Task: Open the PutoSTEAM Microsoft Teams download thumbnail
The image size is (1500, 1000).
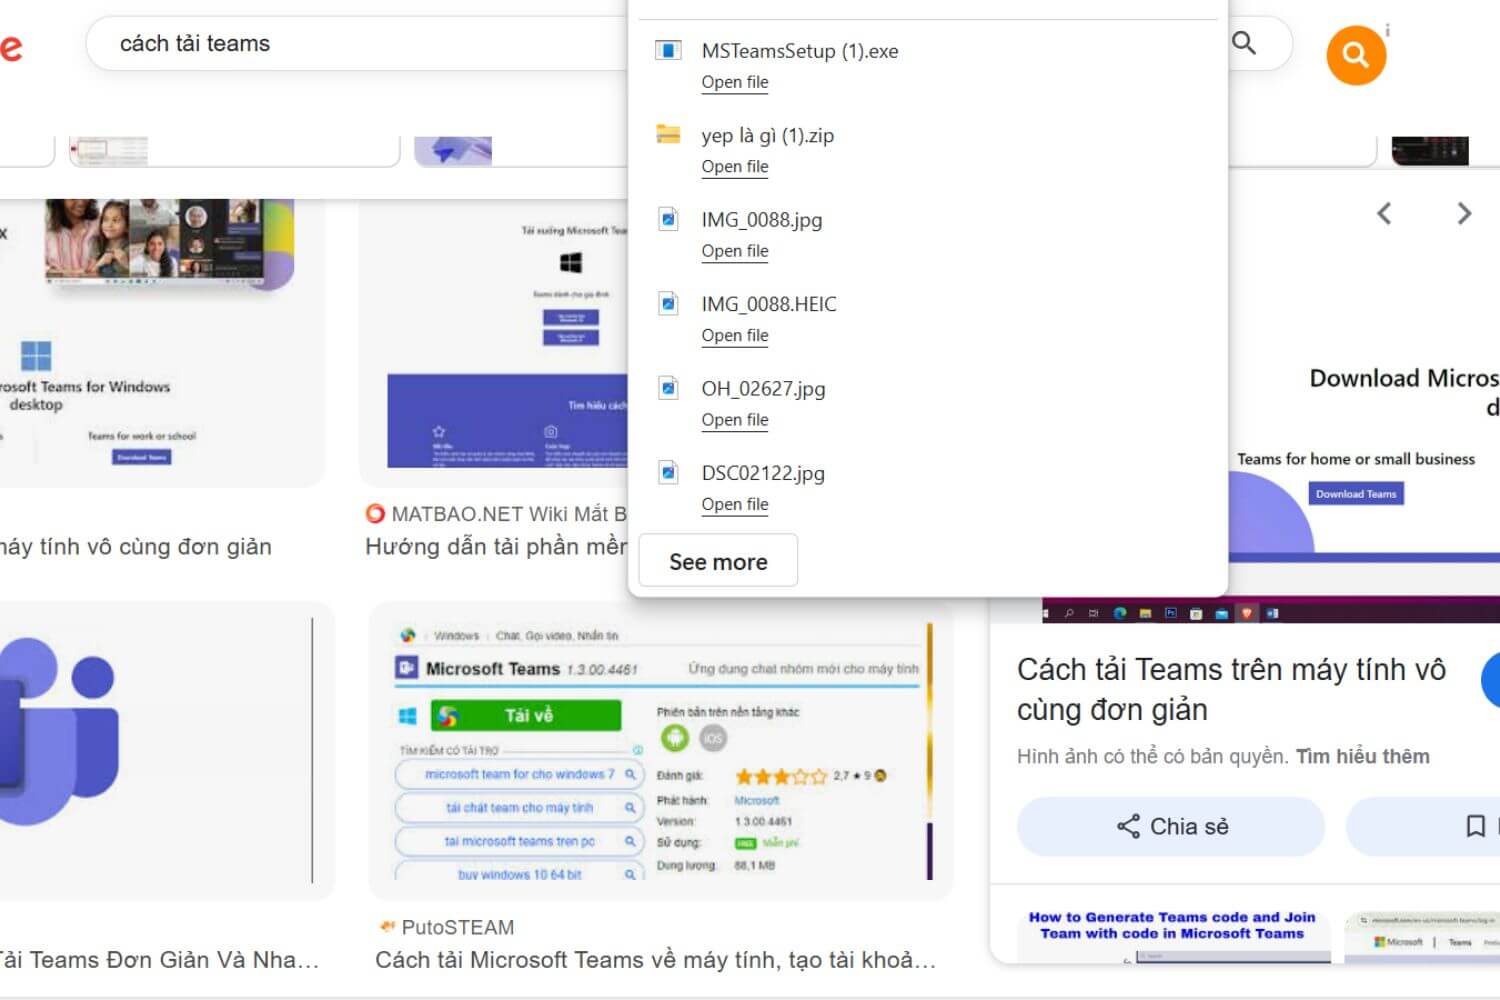Action: click(x=661, y=751)
